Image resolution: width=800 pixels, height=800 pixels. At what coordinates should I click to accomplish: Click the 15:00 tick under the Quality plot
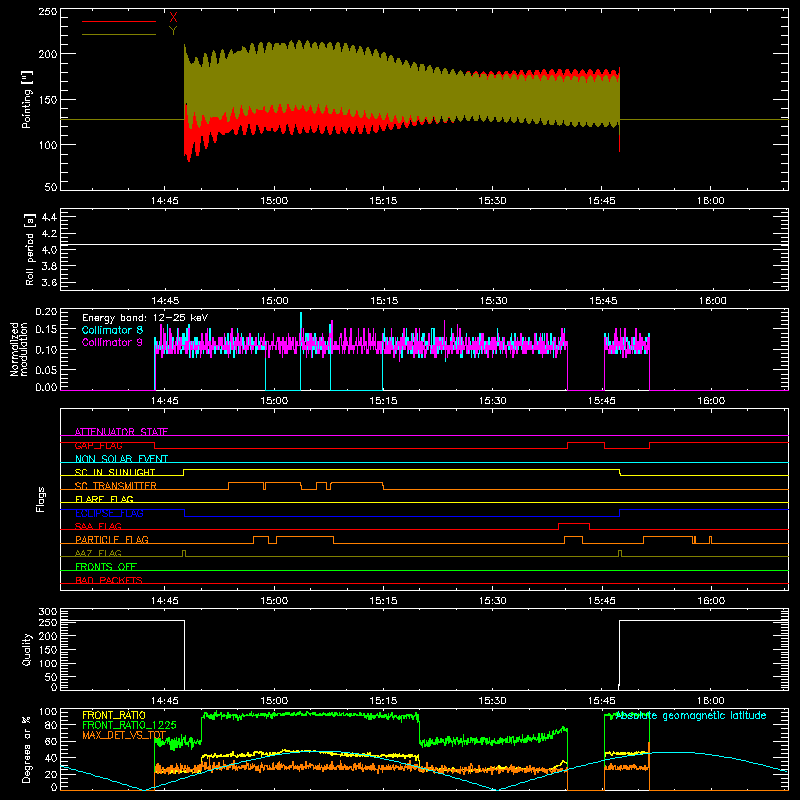point(274,701)
